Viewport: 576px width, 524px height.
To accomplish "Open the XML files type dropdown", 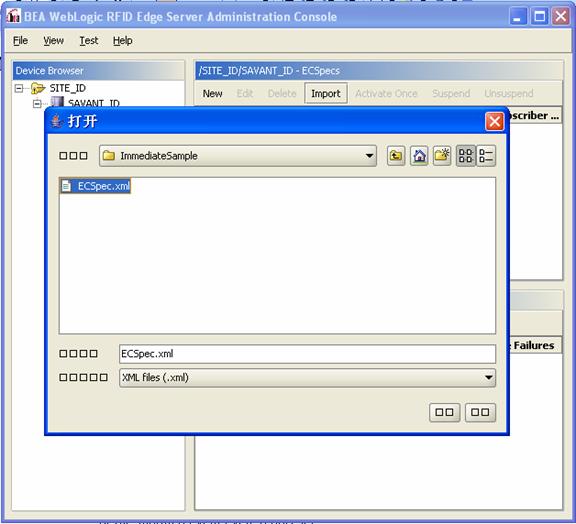I will pyautogui.click(x=307, y=378).
